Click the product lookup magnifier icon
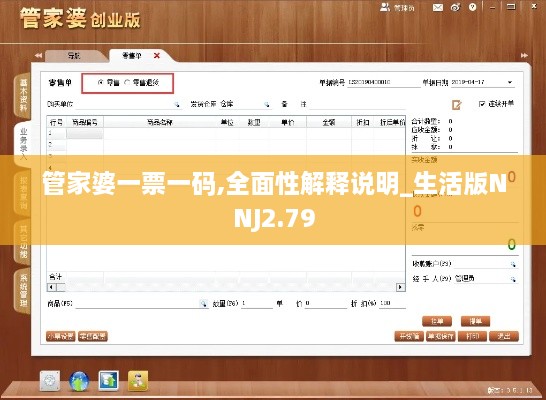546x400 pixels. (x=203, y=304)
